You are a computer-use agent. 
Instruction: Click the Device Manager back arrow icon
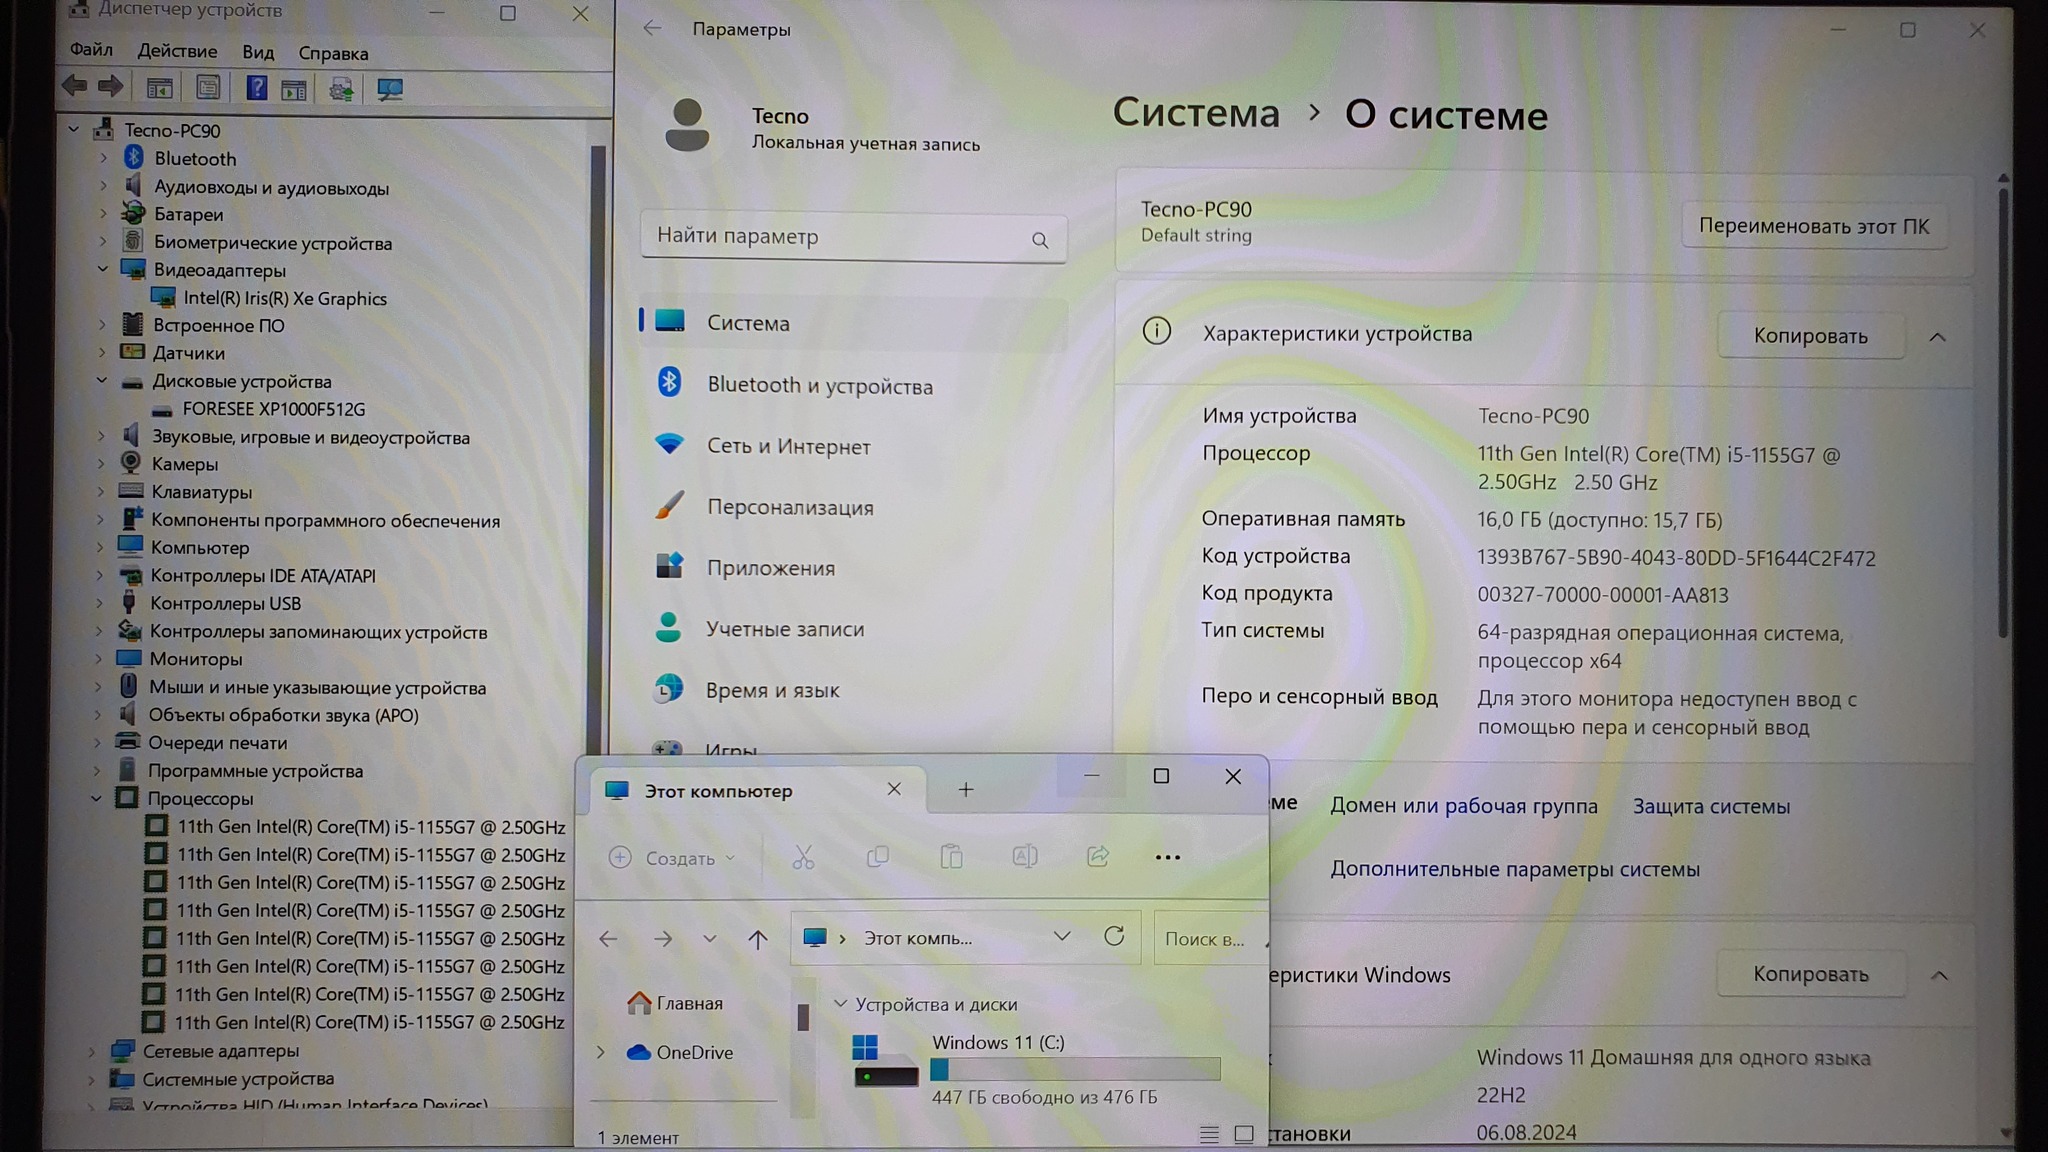75,87
